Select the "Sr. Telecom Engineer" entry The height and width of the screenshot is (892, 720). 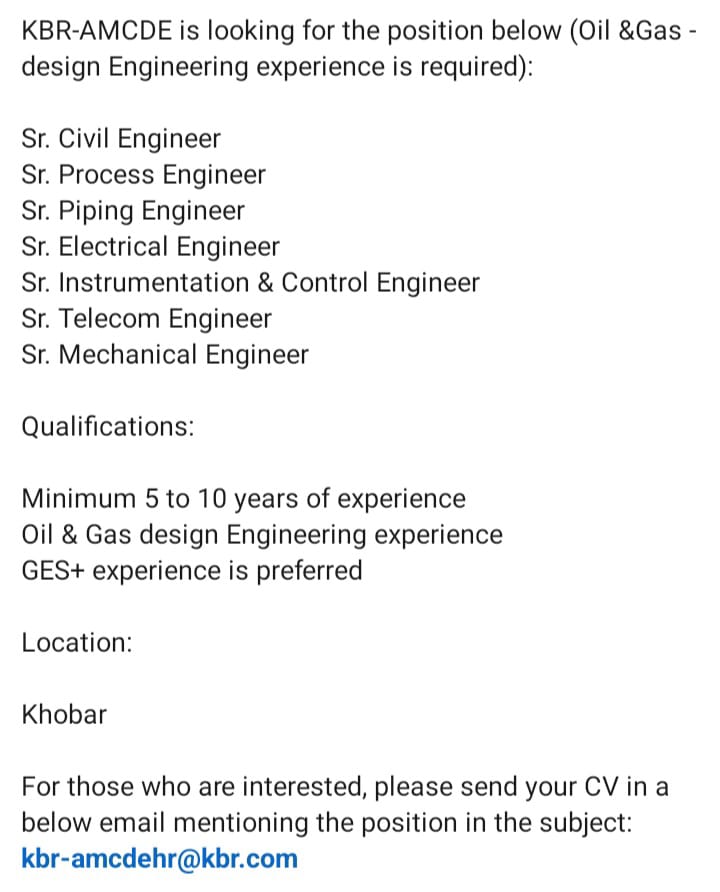tap(146, 319)
